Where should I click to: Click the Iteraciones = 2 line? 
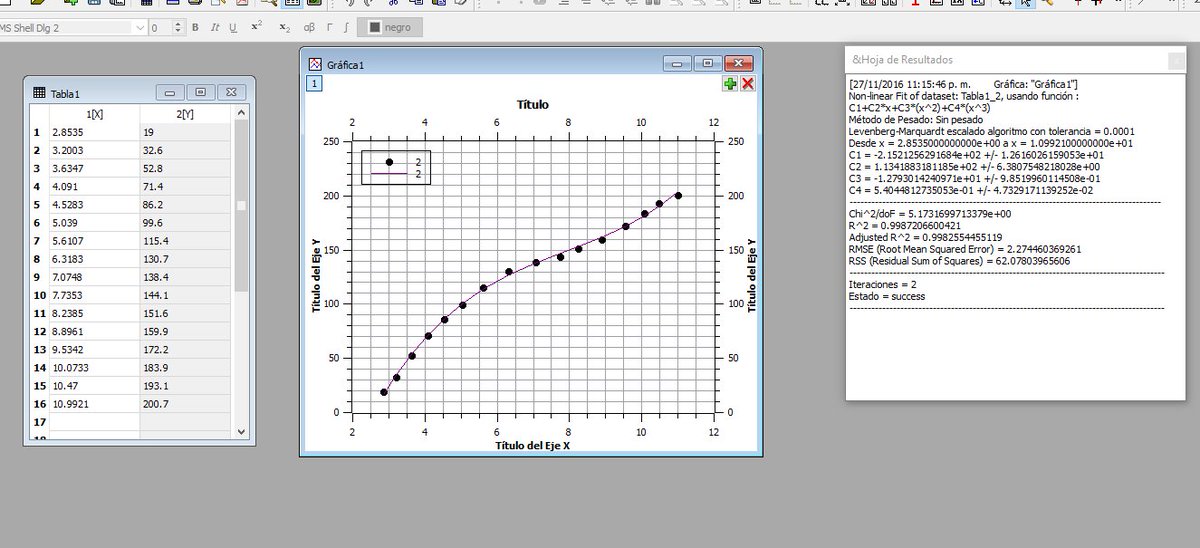click(882, 284)
